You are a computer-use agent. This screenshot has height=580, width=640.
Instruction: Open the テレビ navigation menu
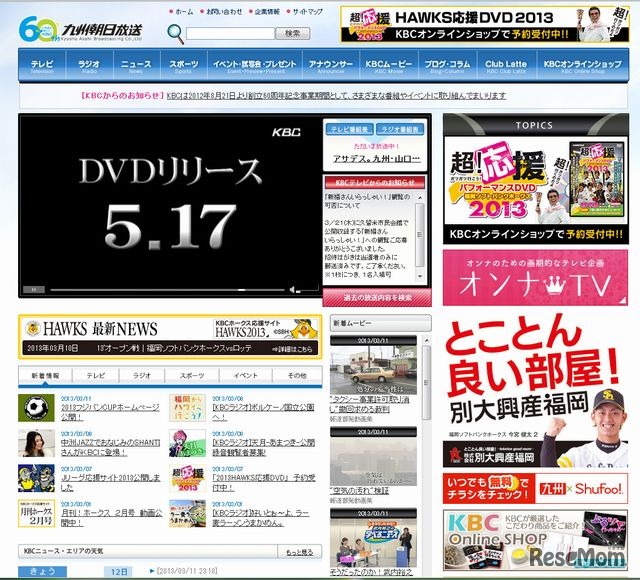click(x=42, y=65)
